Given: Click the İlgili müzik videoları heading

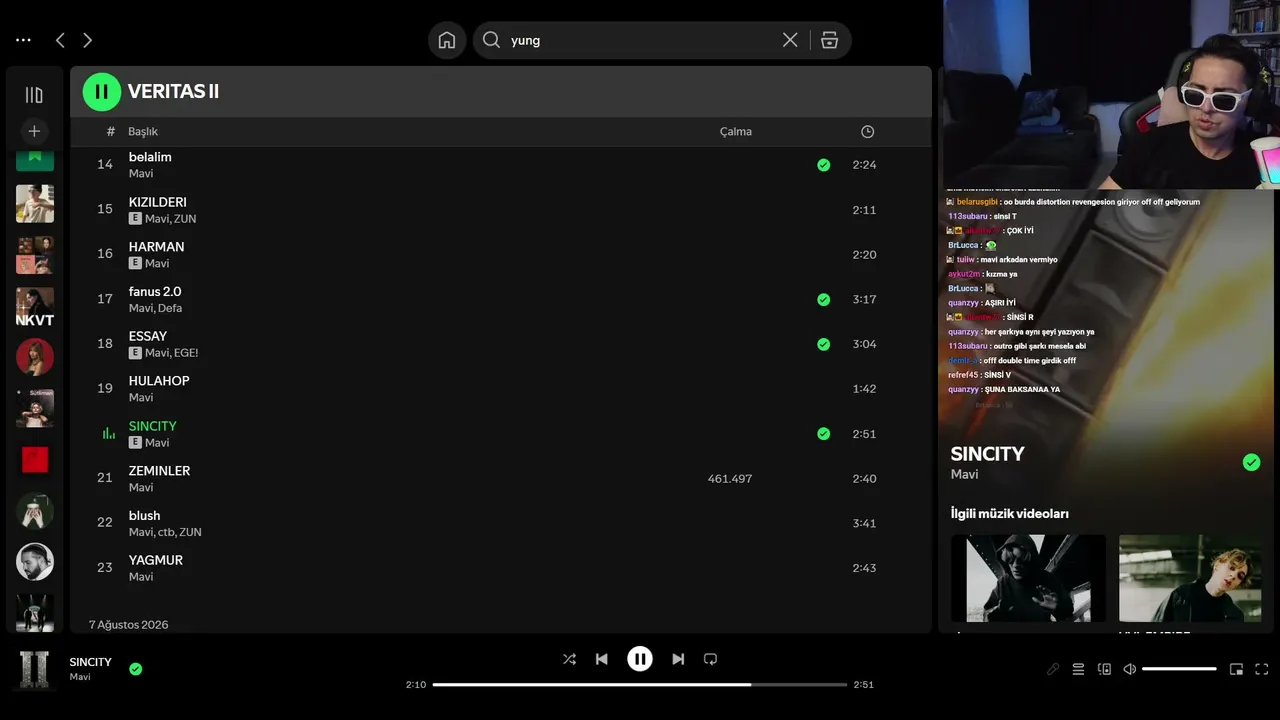Looking at the screenshot, I should click(x=1010, y=513).
